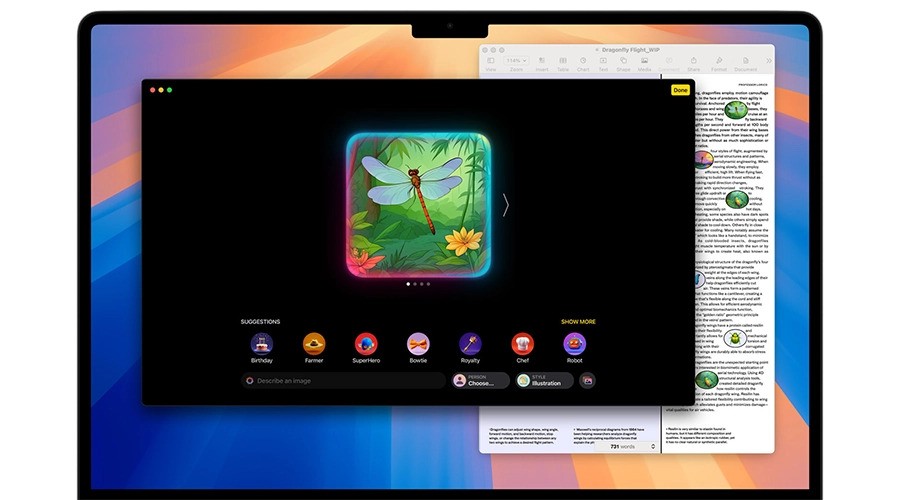
Task: Open the Share toolbar item in Pages
Action: pyautogui.click(x=693, y=64)
